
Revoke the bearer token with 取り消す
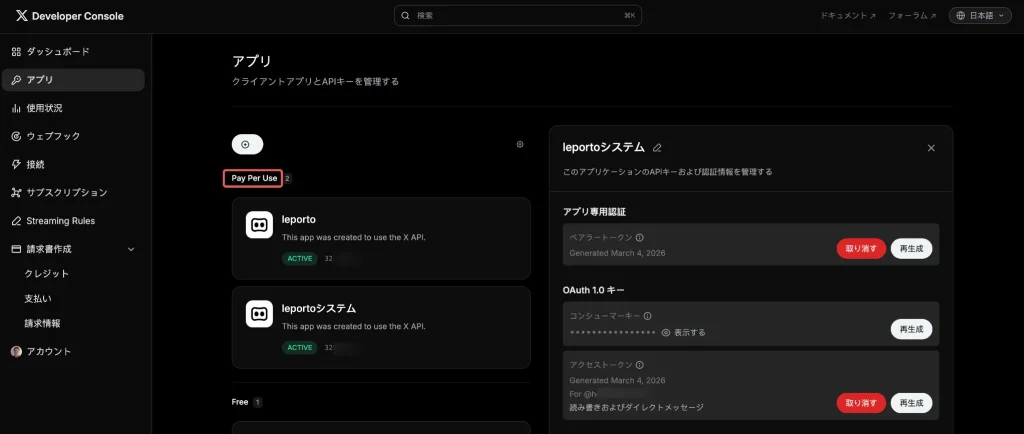(x=860, y=249)
